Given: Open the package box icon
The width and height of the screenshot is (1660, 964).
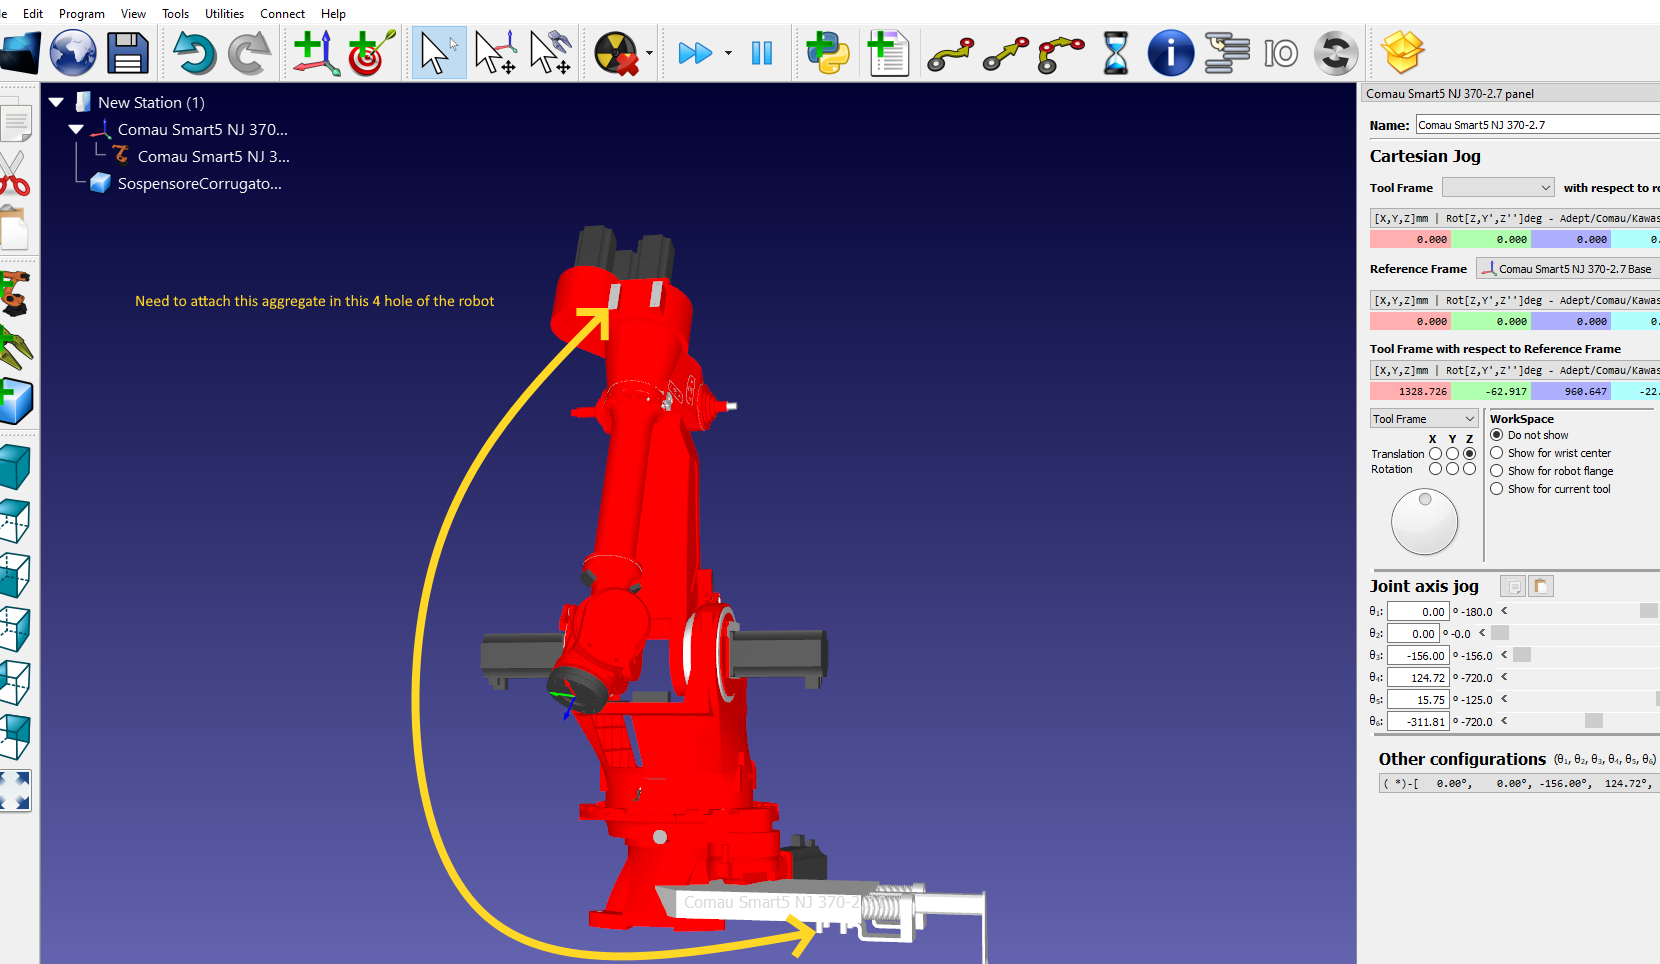Looking at the screenshot, I should [1402, 52].
